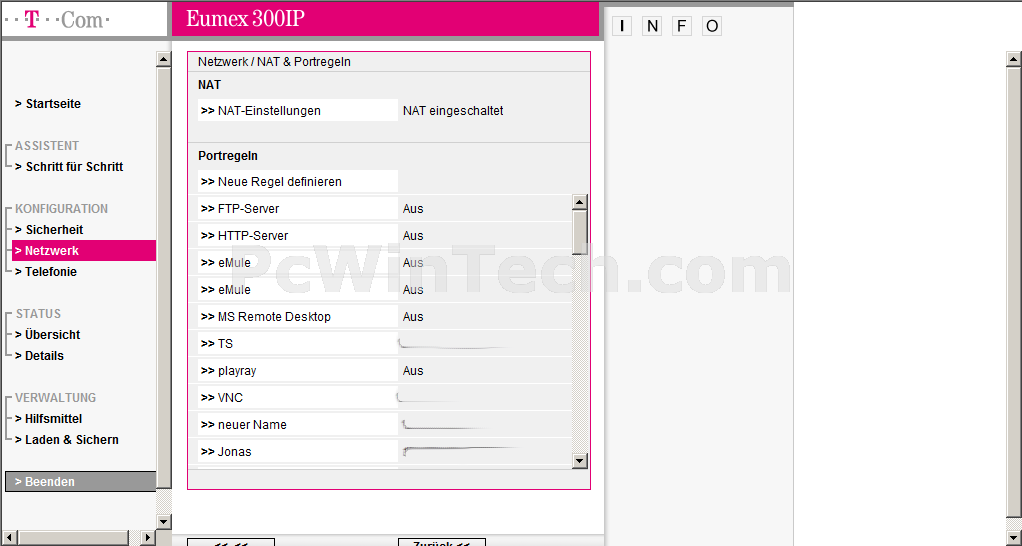Select the Netzwerk menu entry
The height and width of the screenshot is (546, 1022).
84,251
